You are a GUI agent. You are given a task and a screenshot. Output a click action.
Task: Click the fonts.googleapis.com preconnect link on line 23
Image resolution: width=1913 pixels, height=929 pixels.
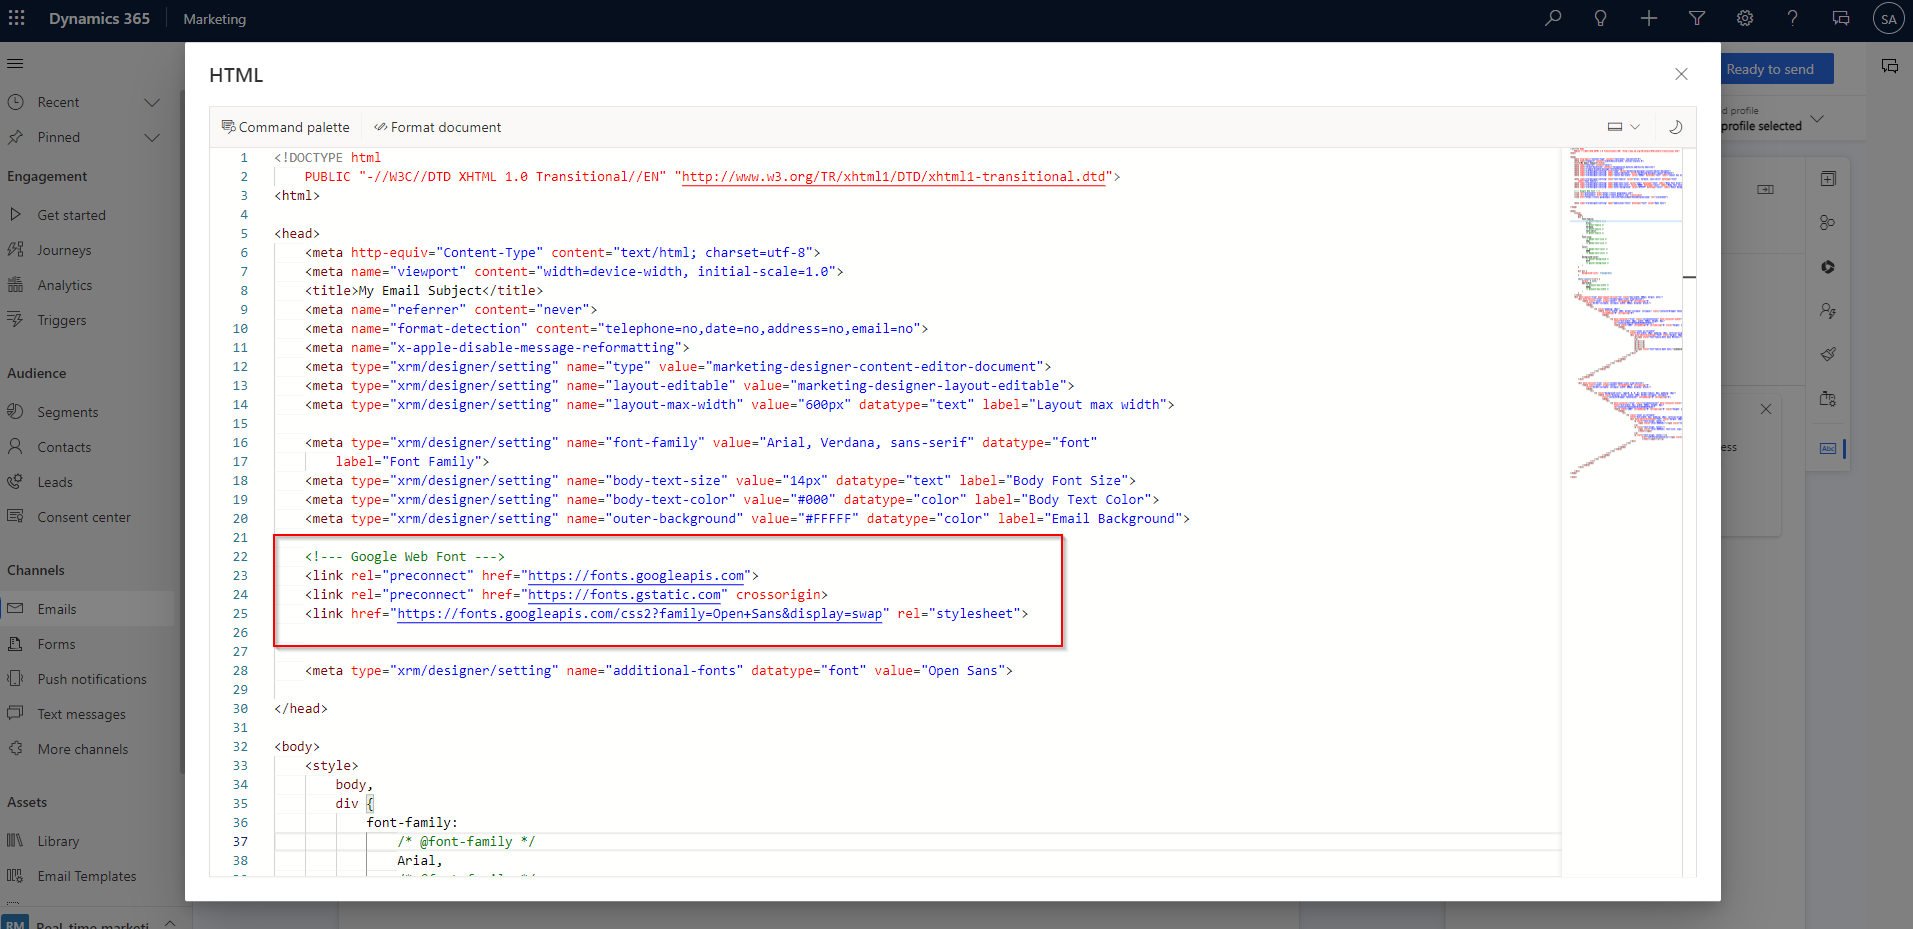tap(636, 576)
